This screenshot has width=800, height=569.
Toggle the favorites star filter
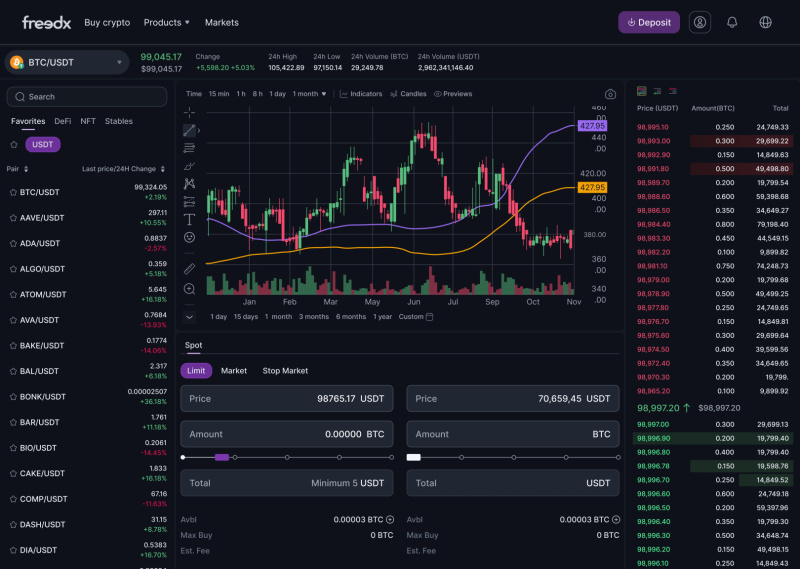coord(14,144)
